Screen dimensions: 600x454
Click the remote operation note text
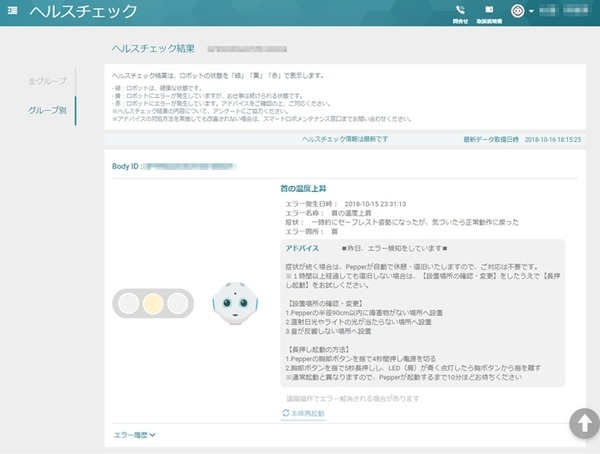[353, 399]
